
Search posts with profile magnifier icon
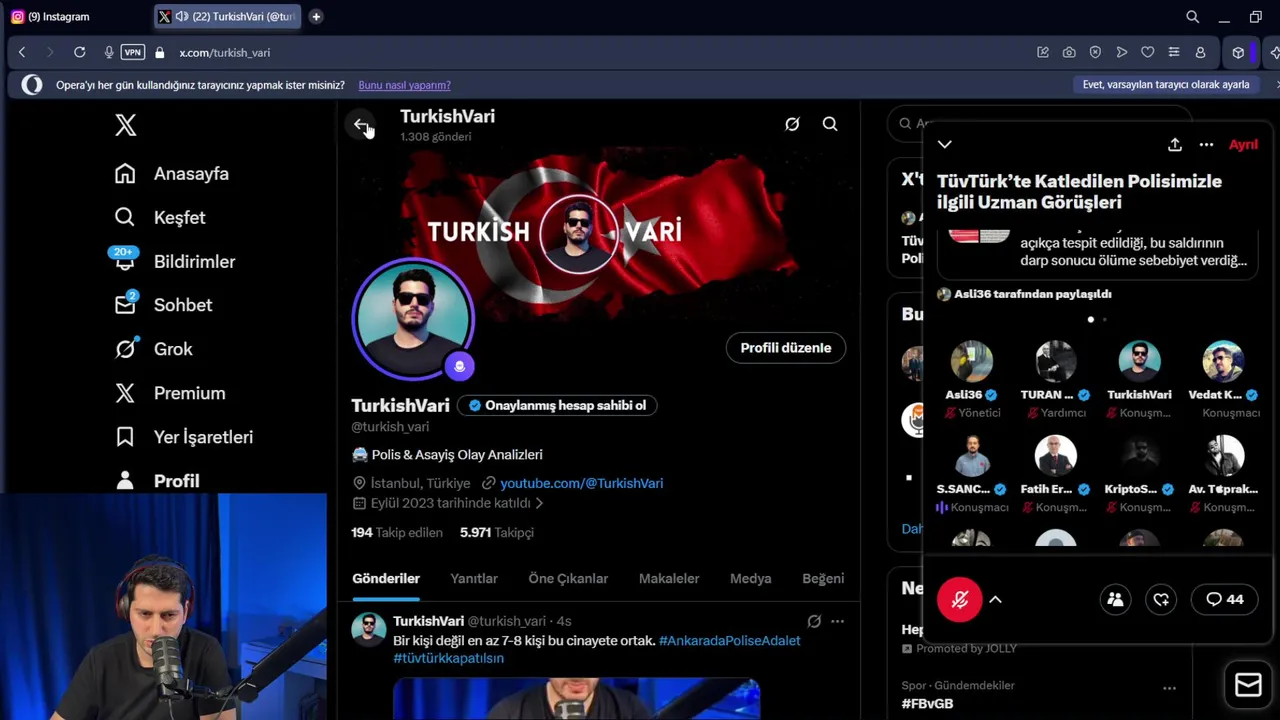[830, 124]
